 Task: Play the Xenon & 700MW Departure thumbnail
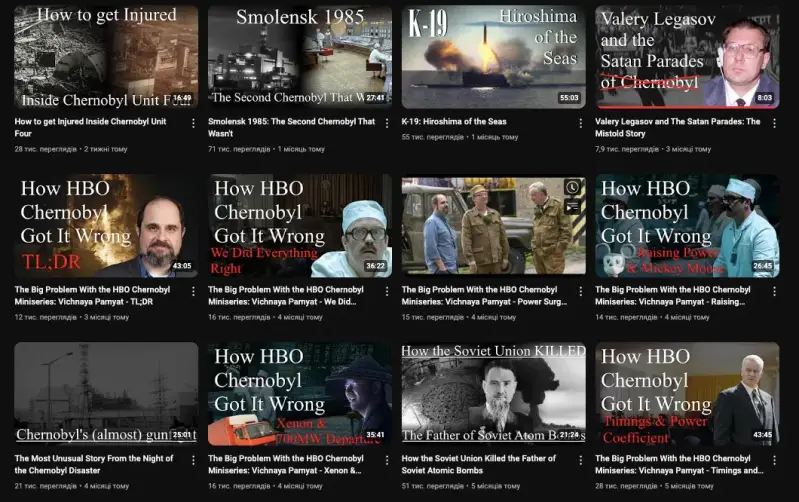300,394
